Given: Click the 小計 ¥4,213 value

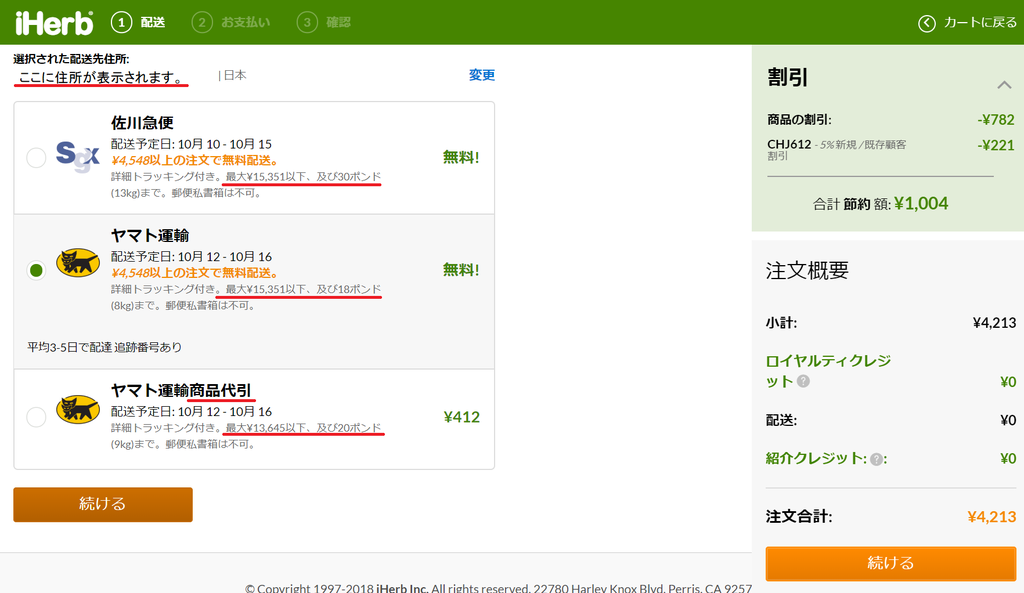Looking at the screenshot, I should tap(994, 323).
